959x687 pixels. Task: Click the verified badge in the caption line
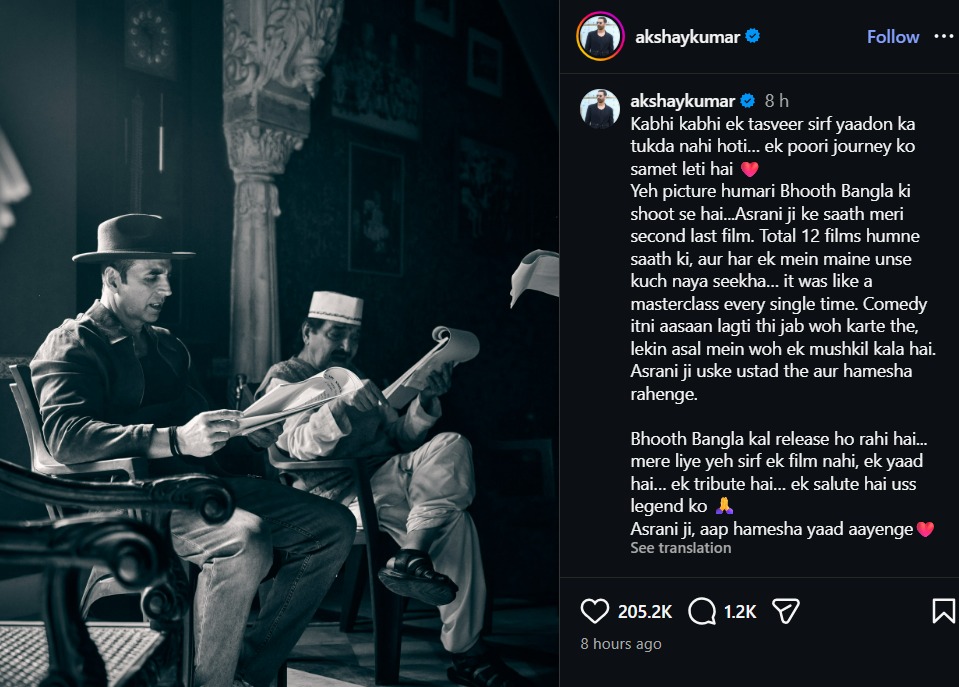(747, 100)
